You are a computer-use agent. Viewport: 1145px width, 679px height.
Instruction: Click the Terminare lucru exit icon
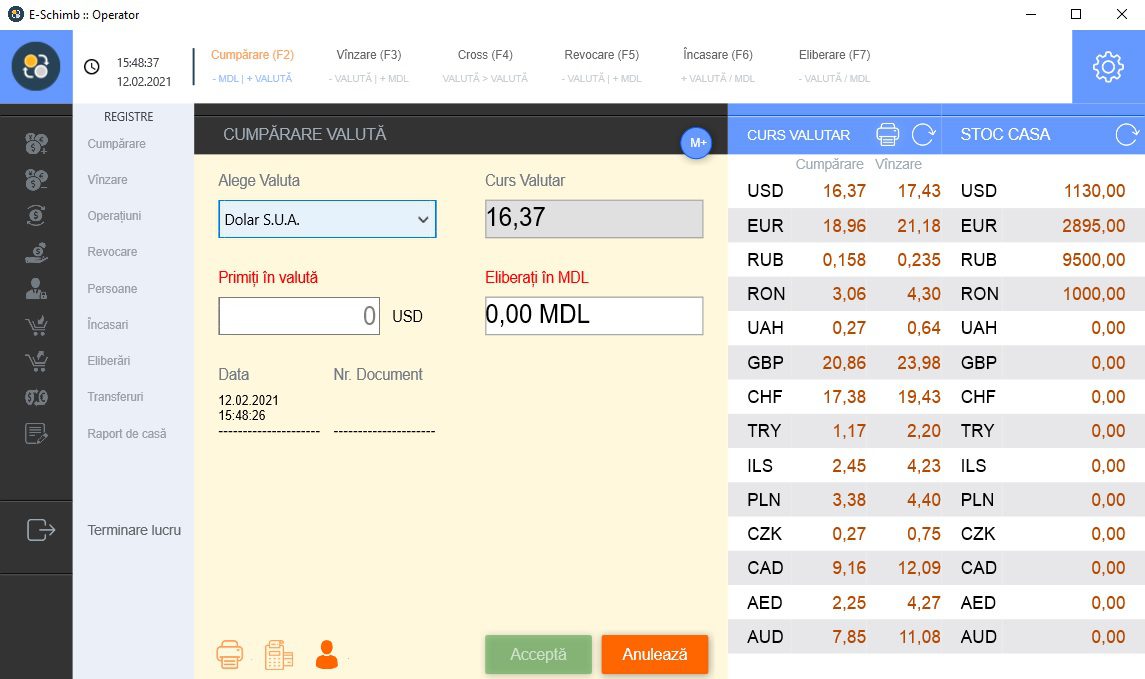41,529
